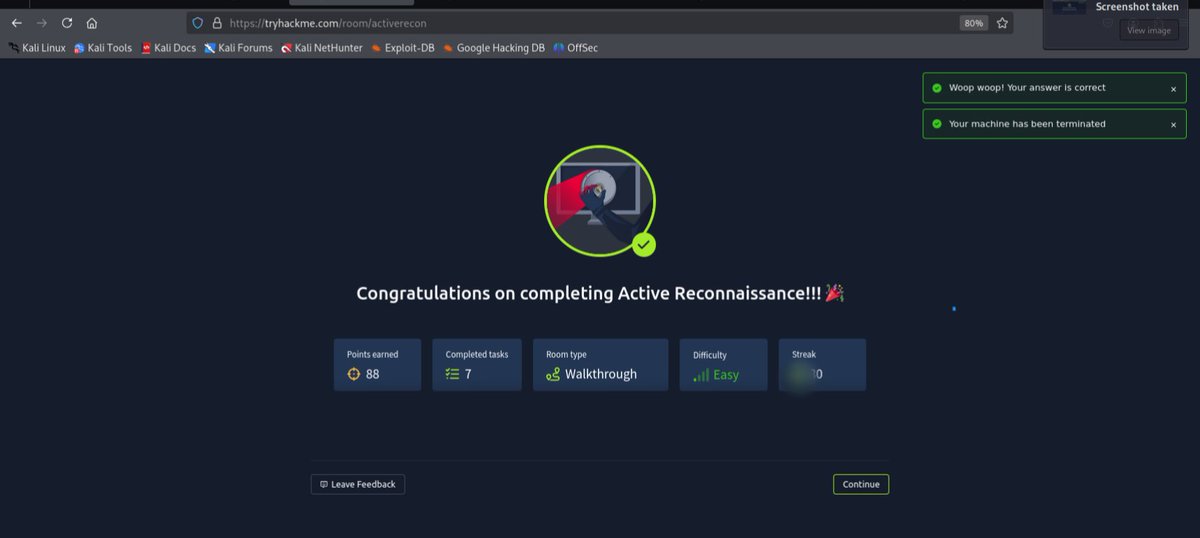
Task: Click the Streak card
Action: point(822,364)
